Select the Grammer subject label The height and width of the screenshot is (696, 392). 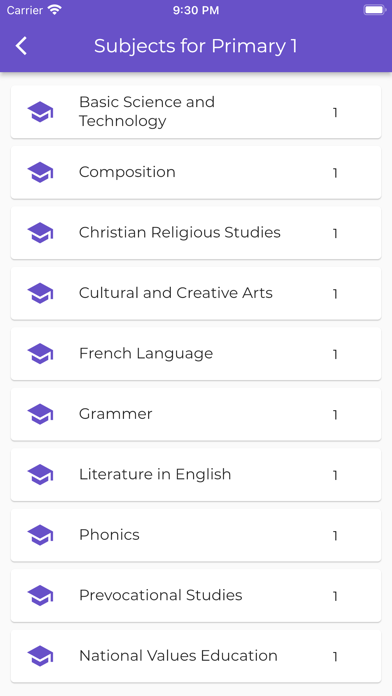(115, 414)
